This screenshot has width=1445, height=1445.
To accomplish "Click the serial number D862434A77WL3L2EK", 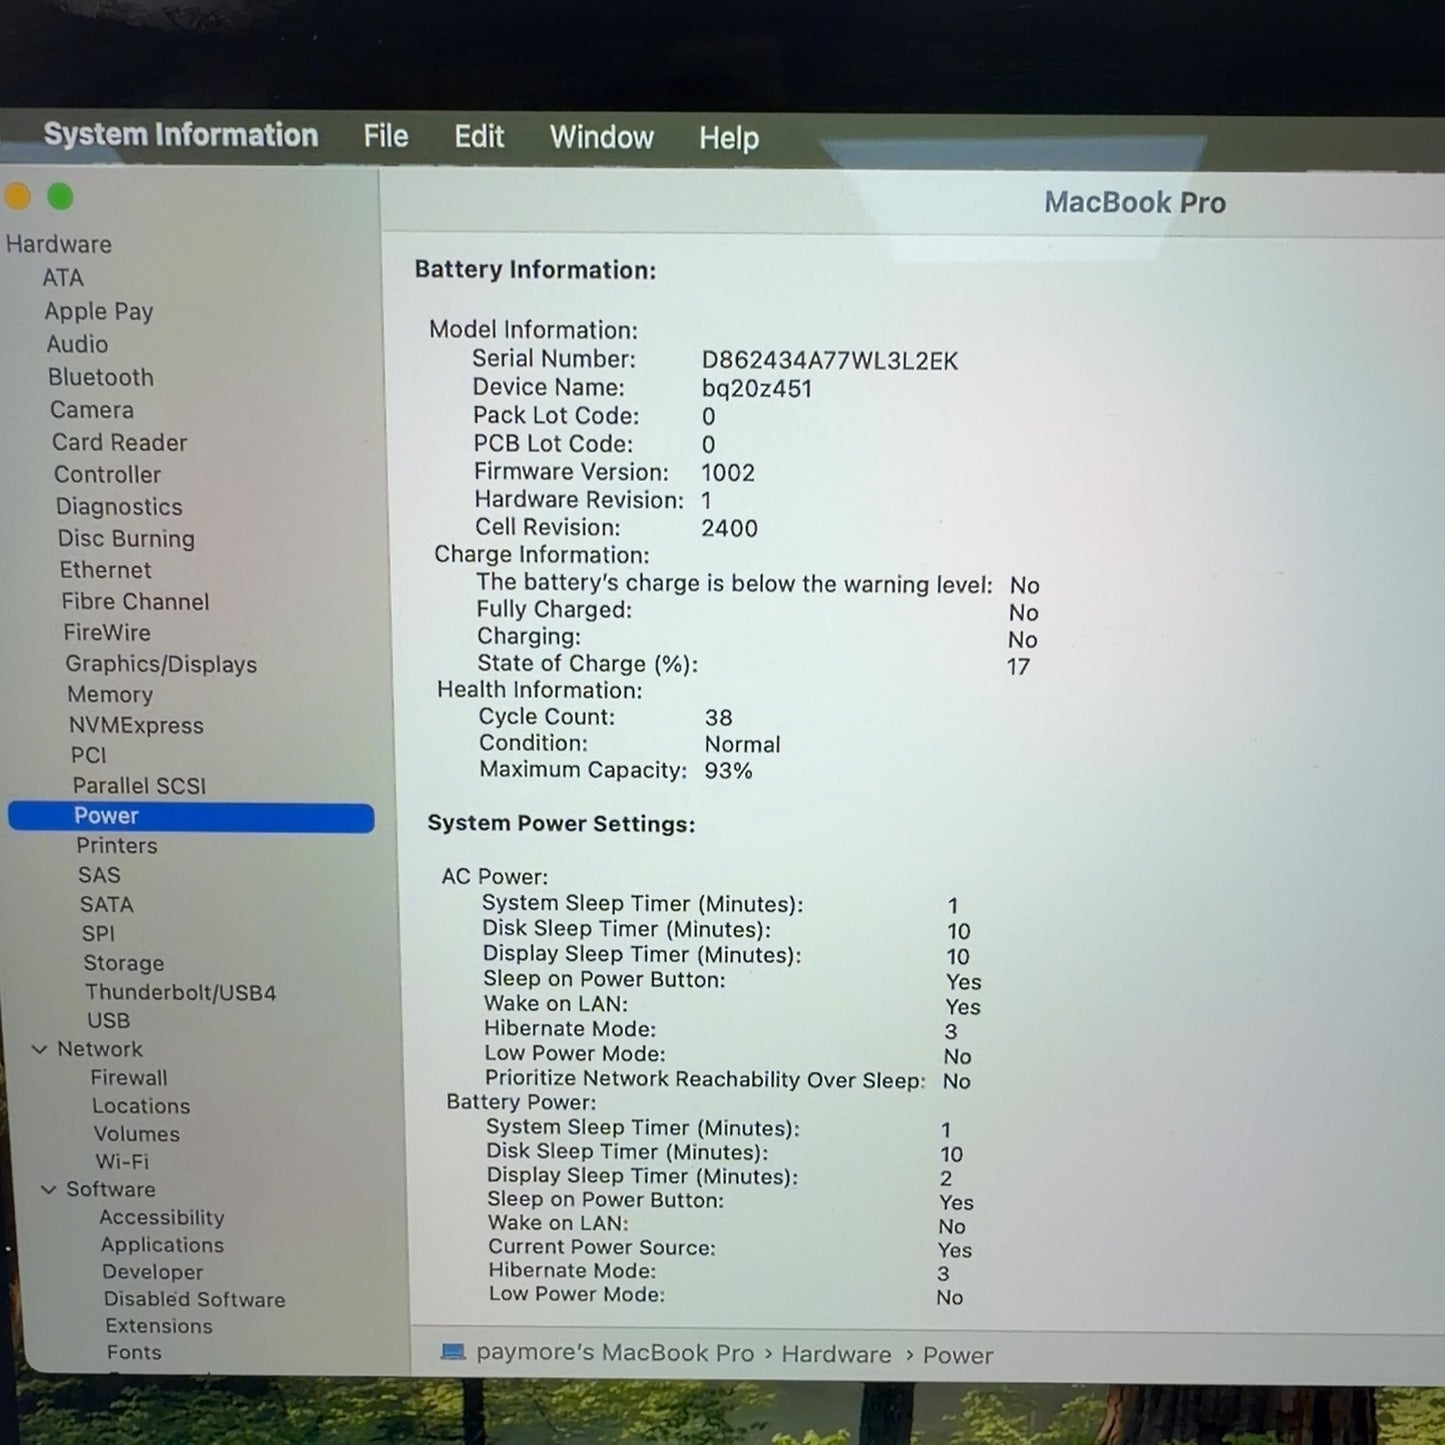I will pyautogui.click(x=830, y=361).
